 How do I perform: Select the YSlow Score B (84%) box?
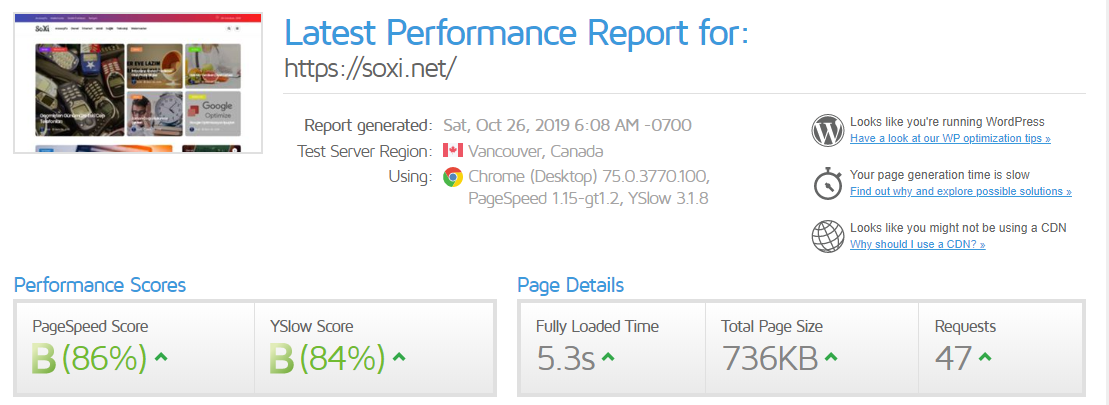click(x=373, y=347)
